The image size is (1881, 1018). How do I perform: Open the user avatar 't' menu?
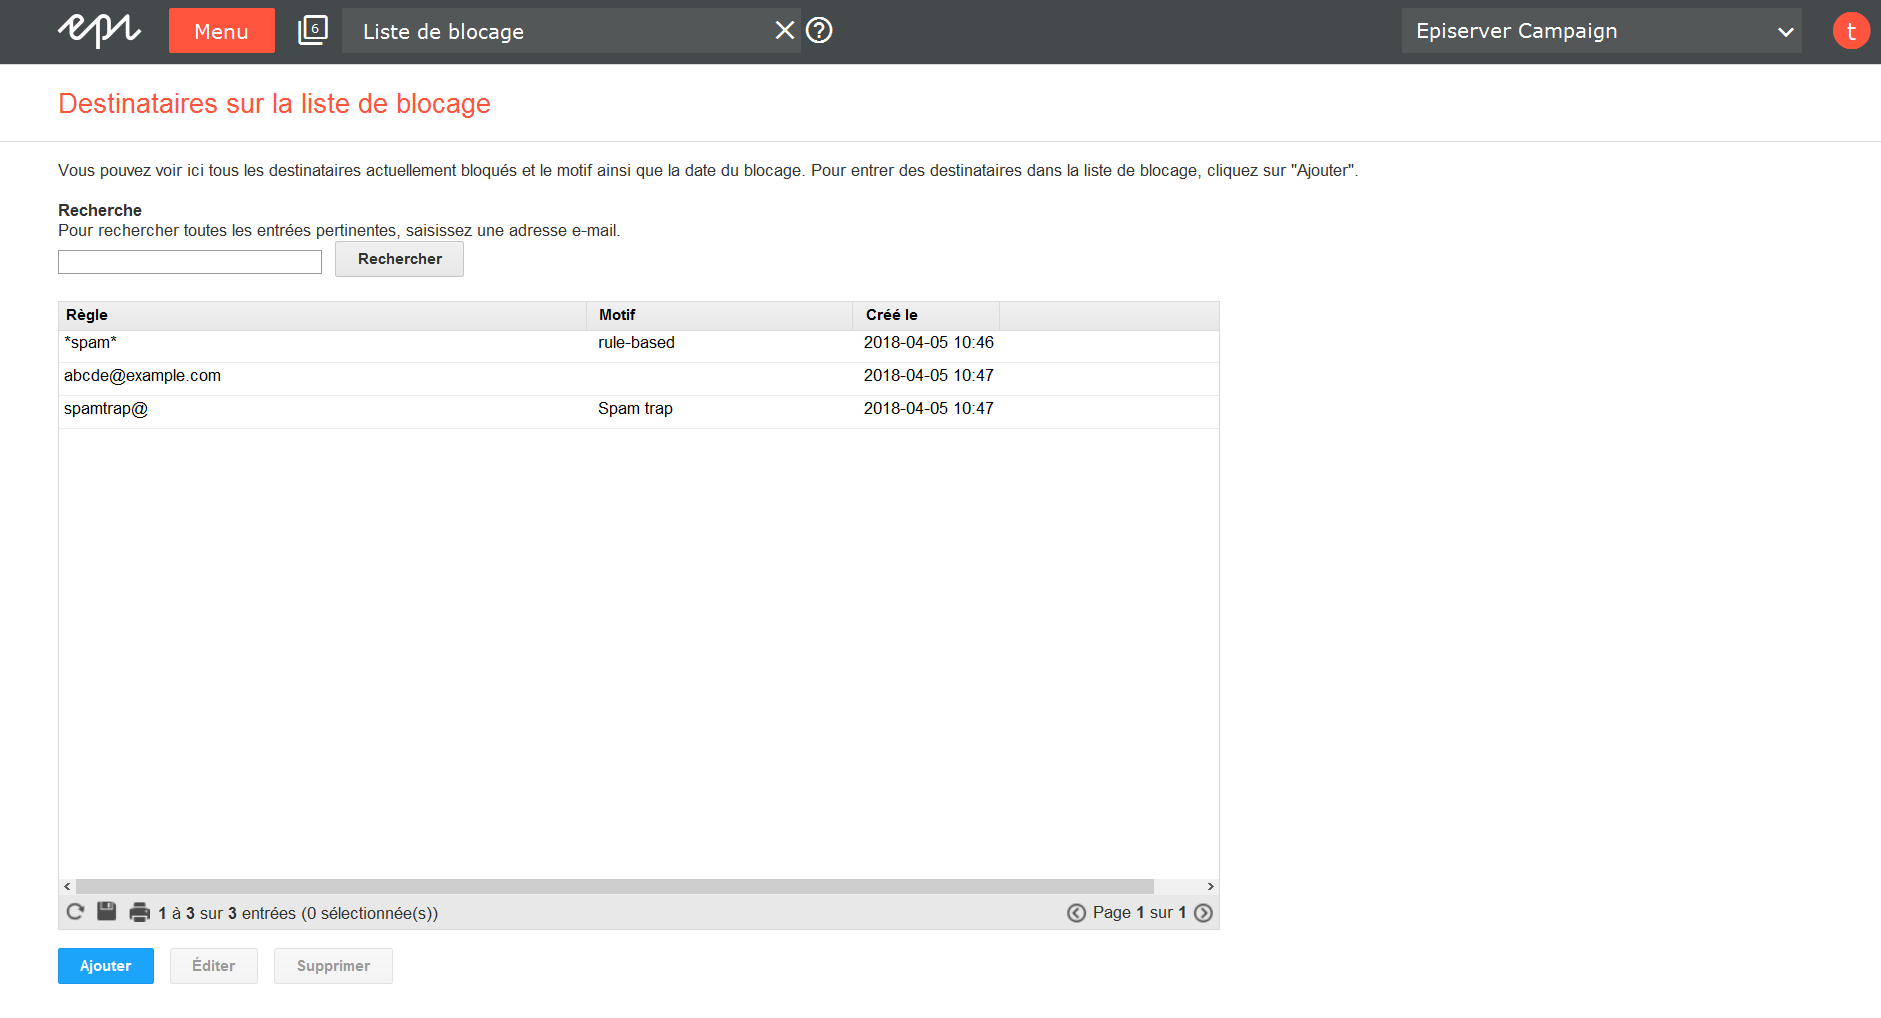pos(1851,31)
